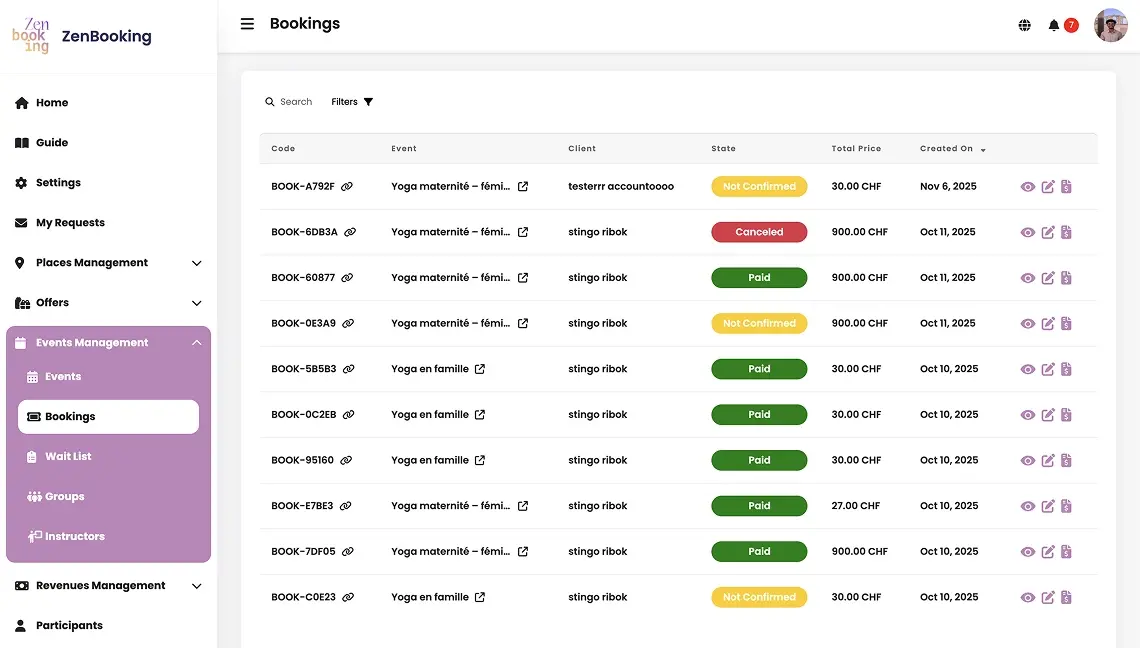1140x648 pixels.
Task: View booking BOOK-60877 eye icon
Action: click(x=1027, y=278)
